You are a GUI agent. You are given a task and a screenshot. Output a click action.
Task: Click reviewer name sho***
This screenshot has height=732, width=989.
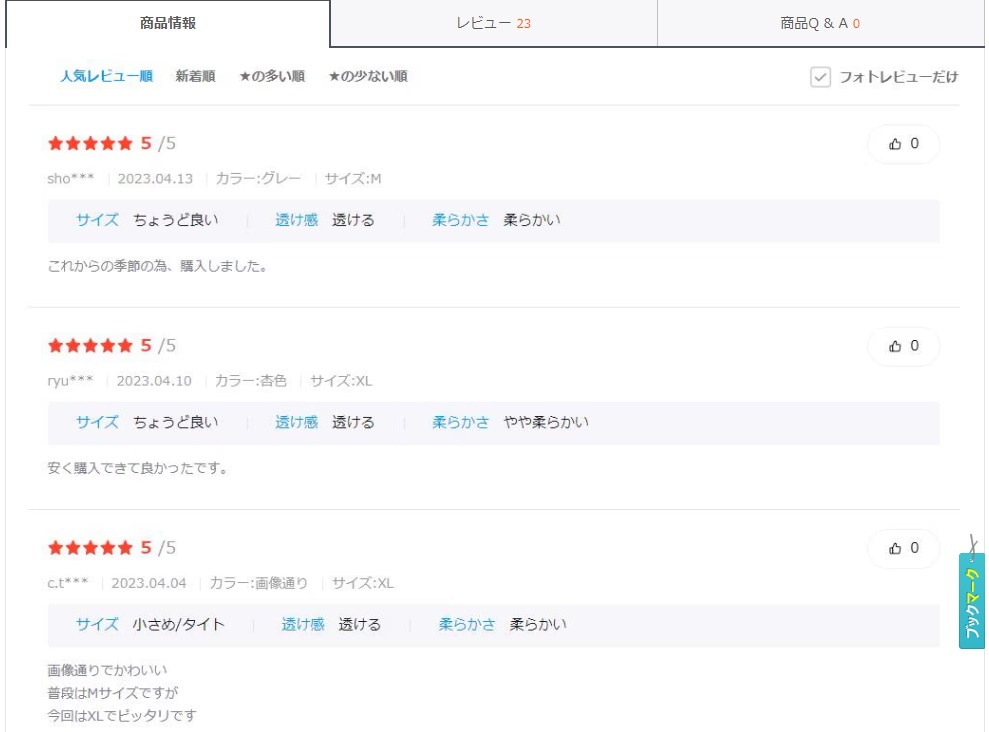72,179
